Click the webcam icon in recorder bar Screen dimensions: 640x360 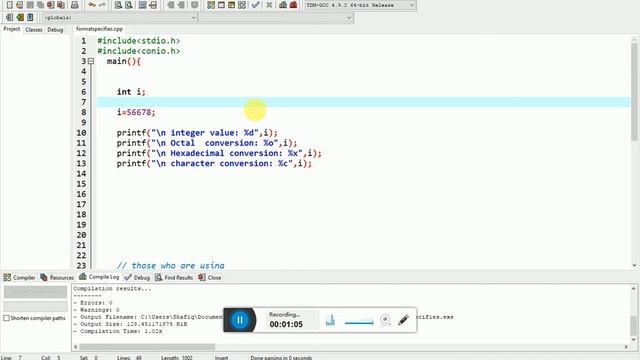[x=385, y=320]
